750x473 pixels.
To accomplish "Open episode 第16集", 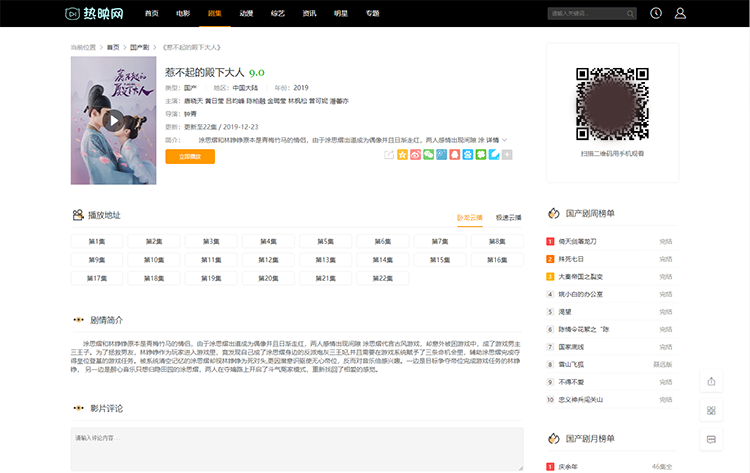I will pyautogui.click(x=497, y=260).
